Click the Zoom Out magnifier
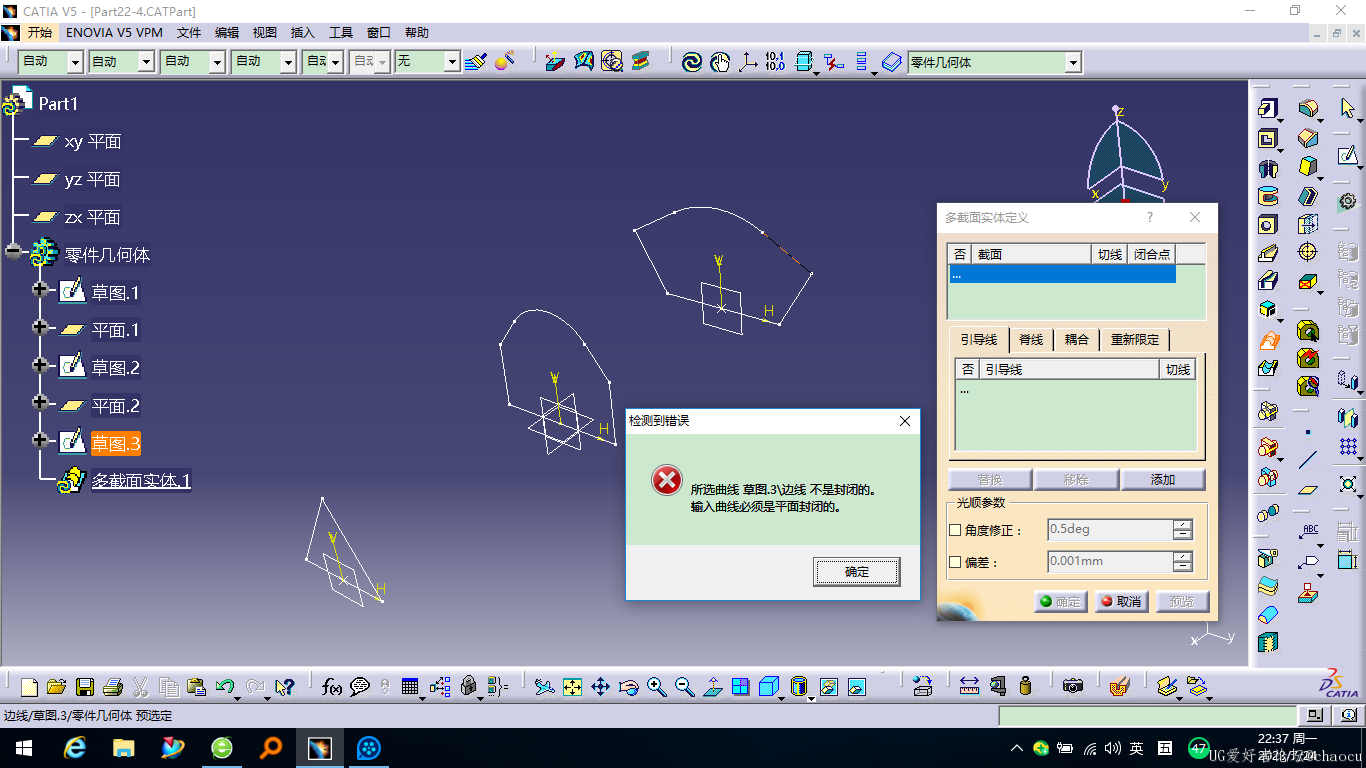 click(684, 687)
